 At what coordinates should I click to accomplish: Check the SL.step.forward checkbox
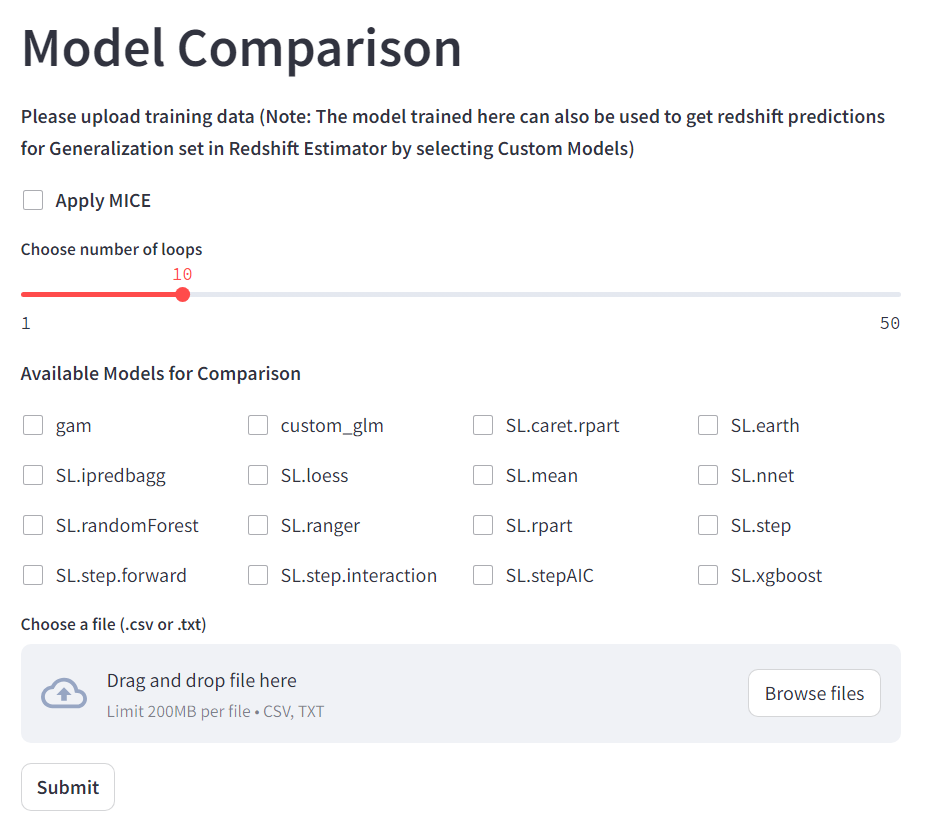coord(33,576)
